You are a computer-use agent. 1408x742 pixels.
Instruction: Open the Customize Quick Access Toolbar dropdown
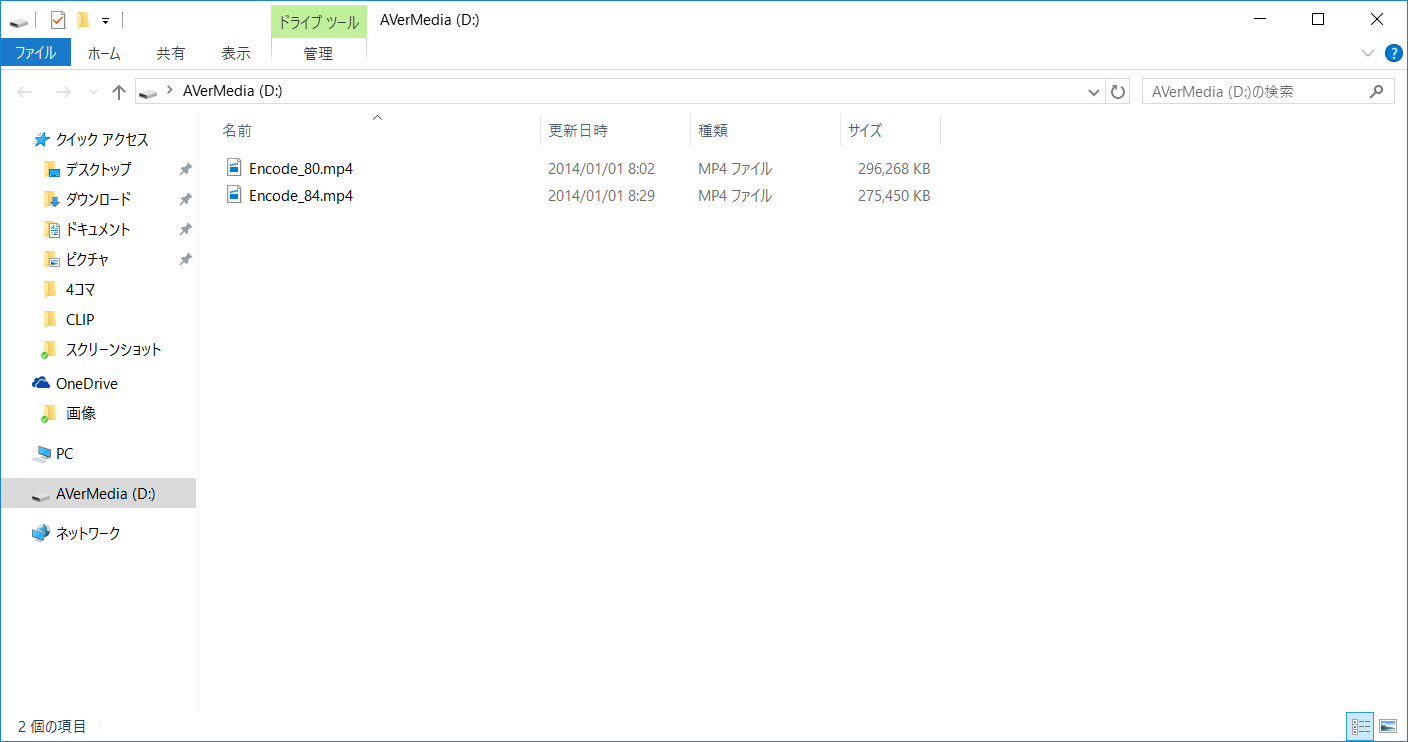pos(105,20)
